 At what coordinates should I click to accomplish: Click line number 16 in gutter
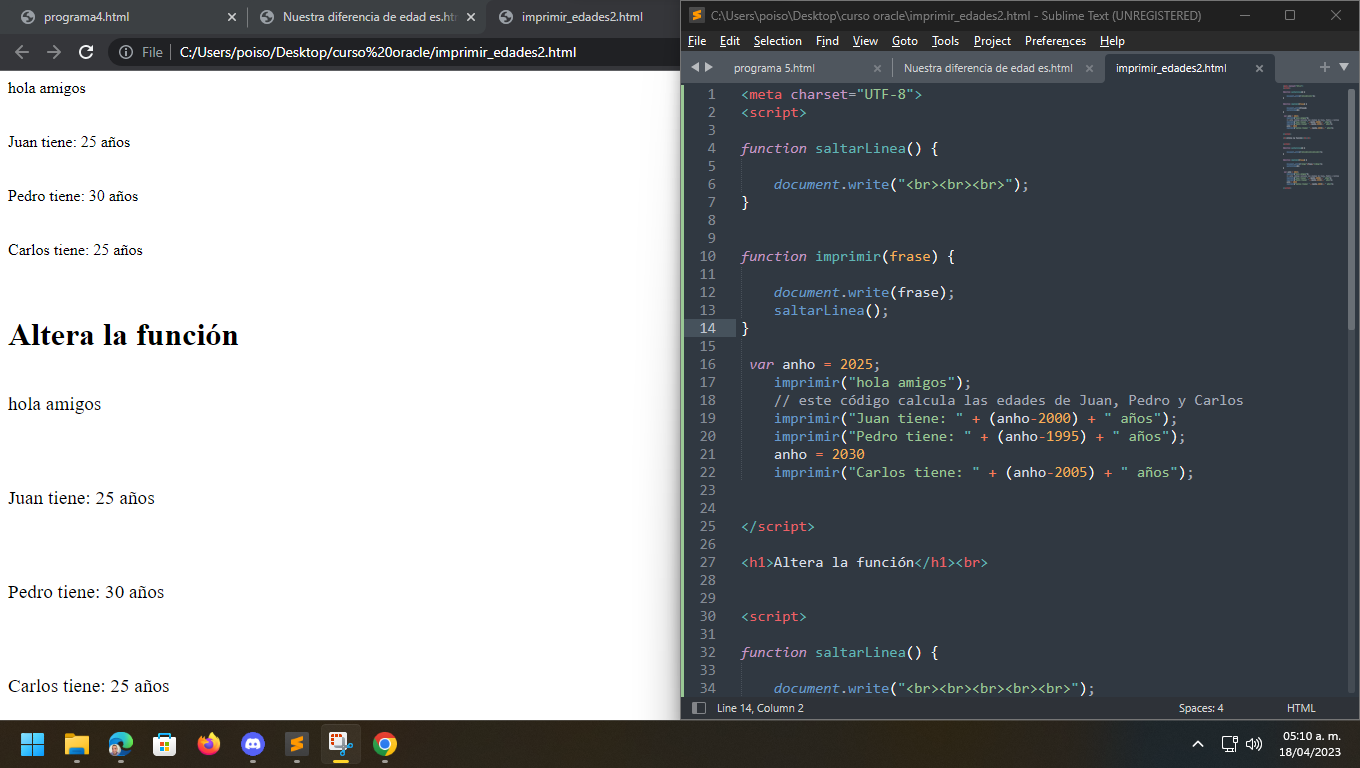pos(708,364)
